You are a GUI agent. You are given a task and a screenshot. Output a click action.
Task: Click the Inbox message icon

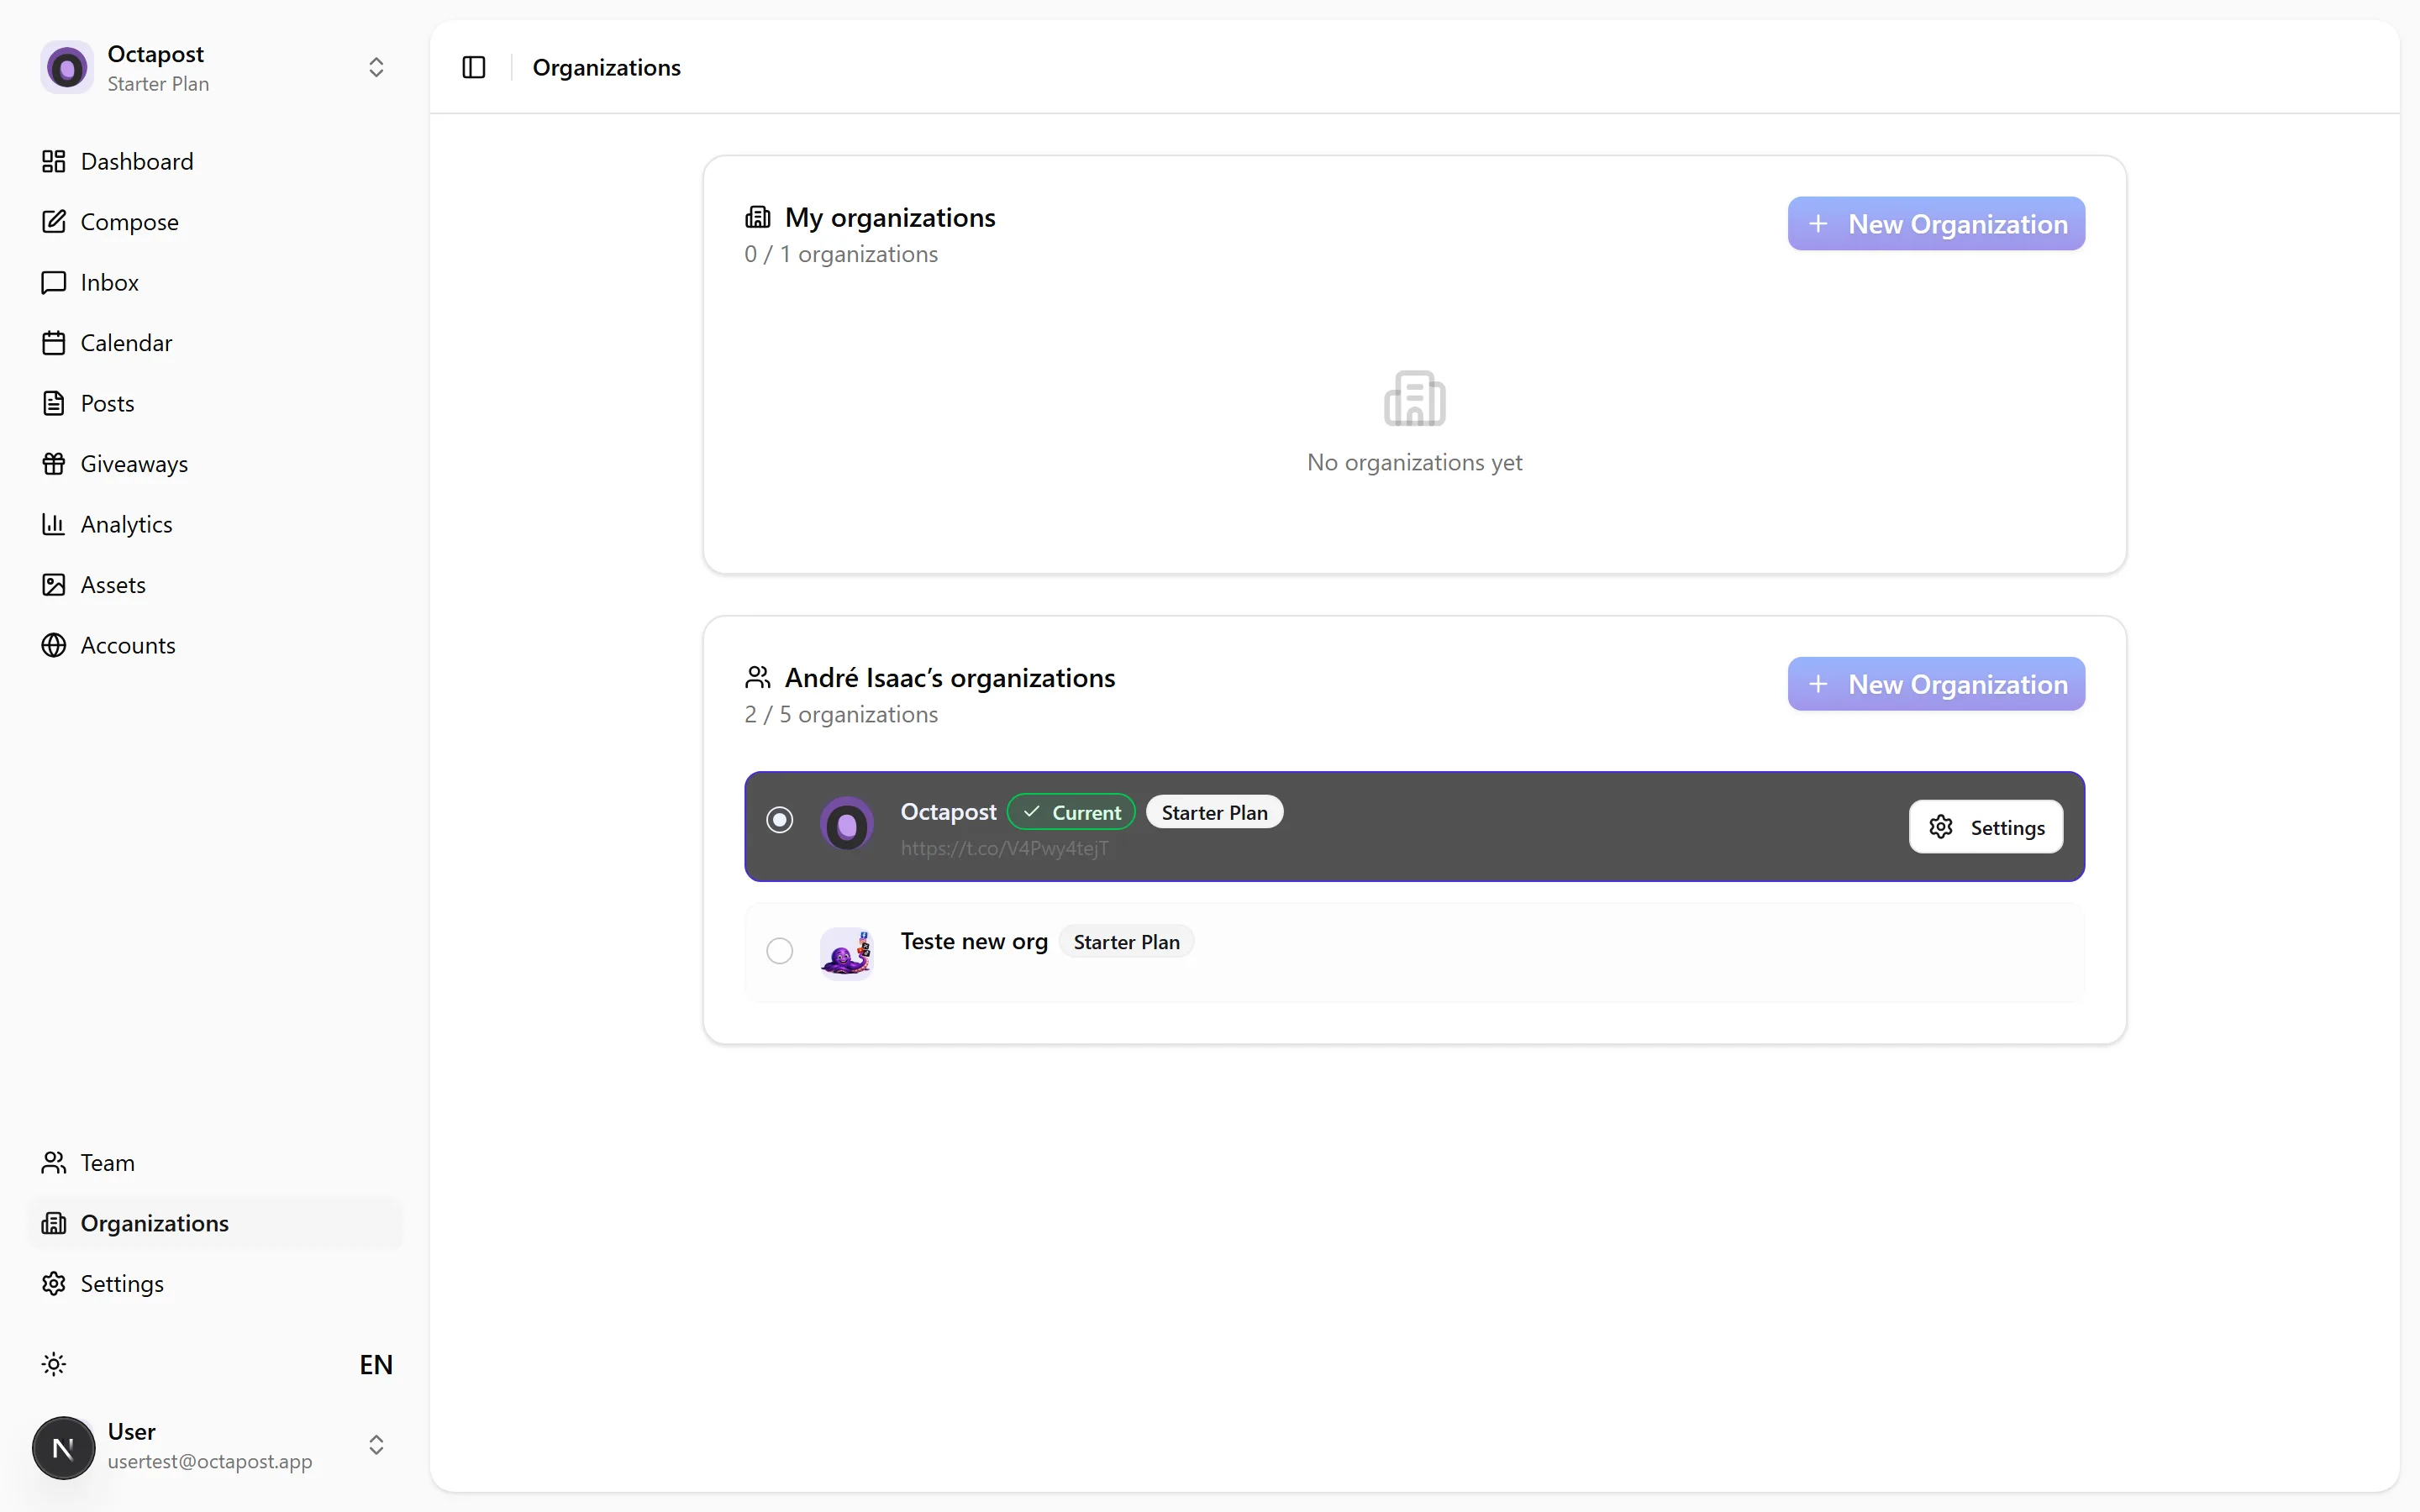[x=54, y=282]
